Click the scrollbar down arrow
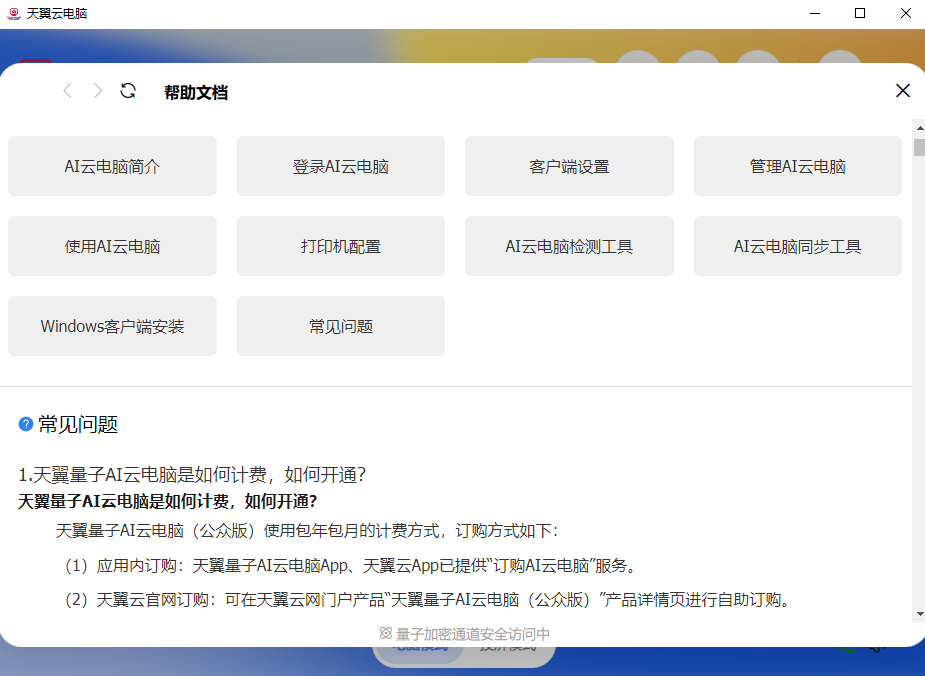The width and height of the screenshot is (925, 676). click(x=919, y=614)
